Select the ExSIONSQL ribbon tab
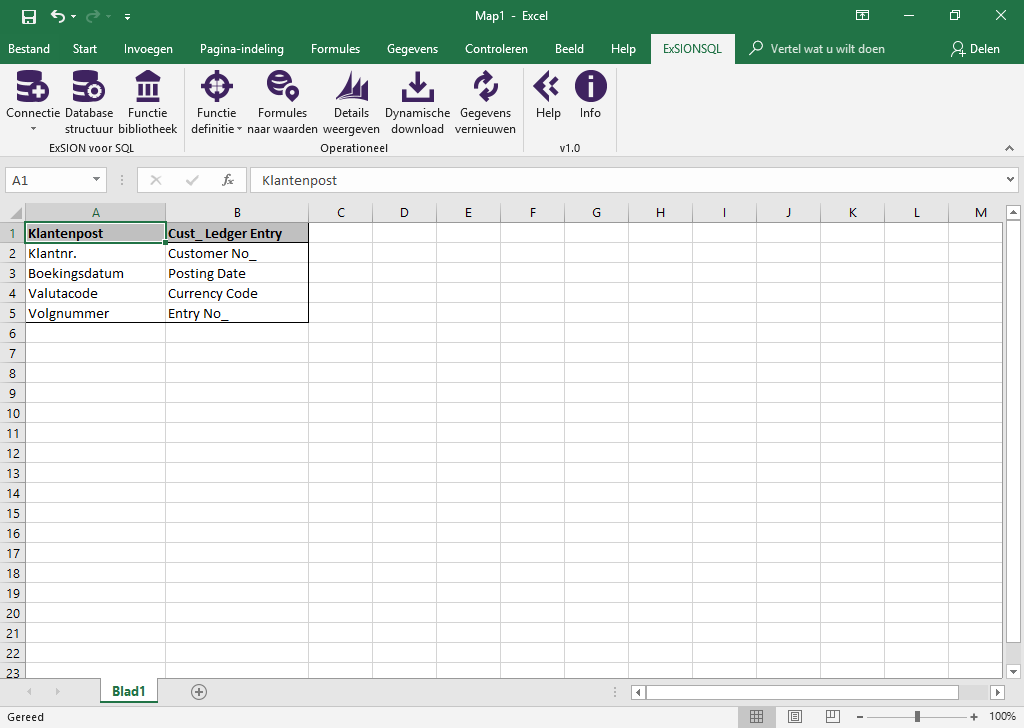1024x728 pixels. (x=692, y=49)
